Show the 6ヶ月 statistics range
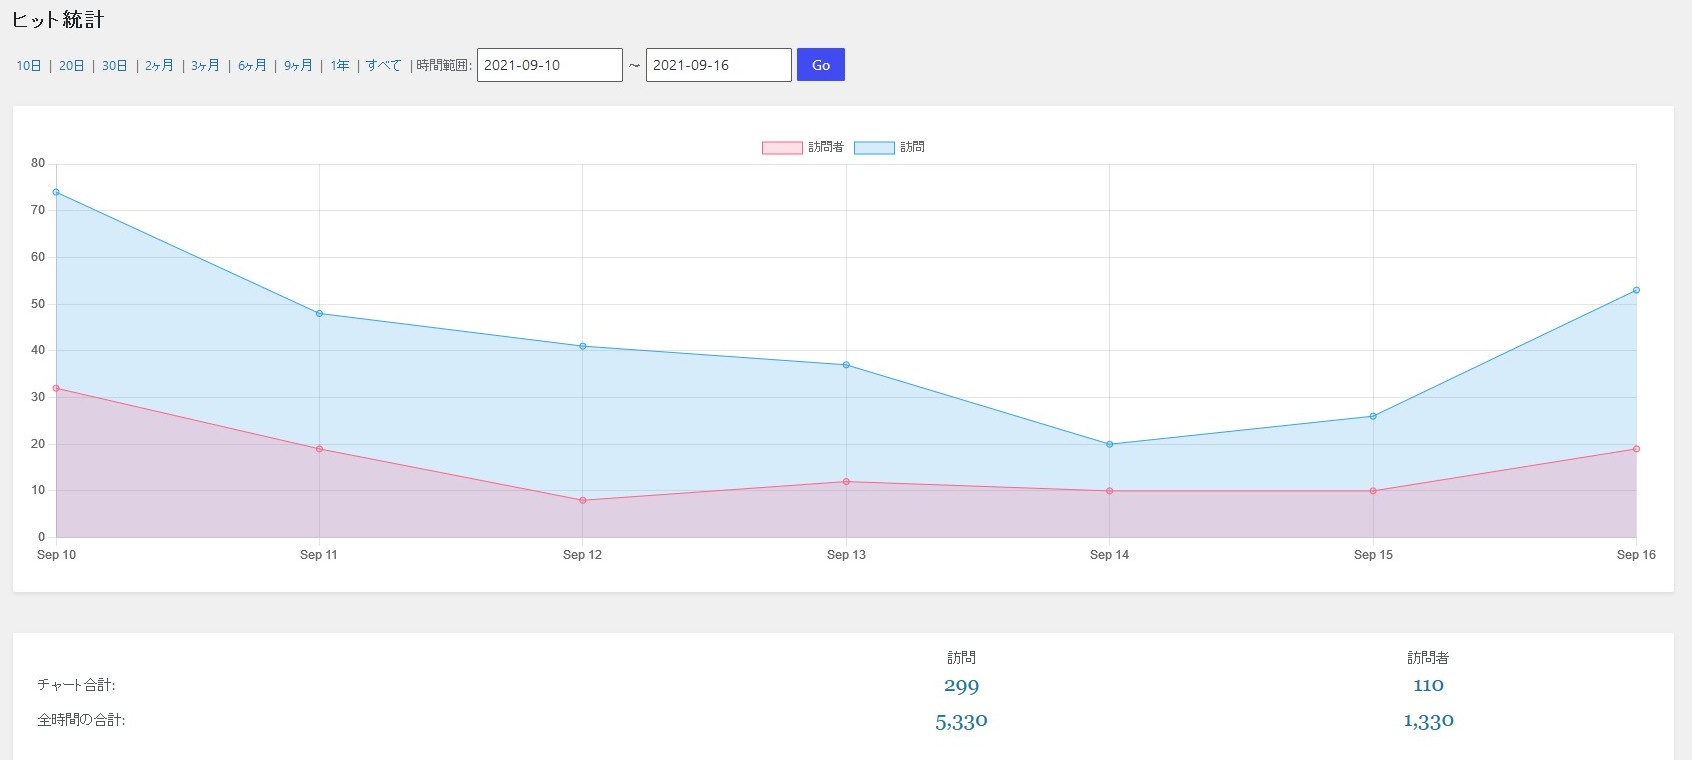This screenshot has height=760, width=1692. tap(252, 66)
